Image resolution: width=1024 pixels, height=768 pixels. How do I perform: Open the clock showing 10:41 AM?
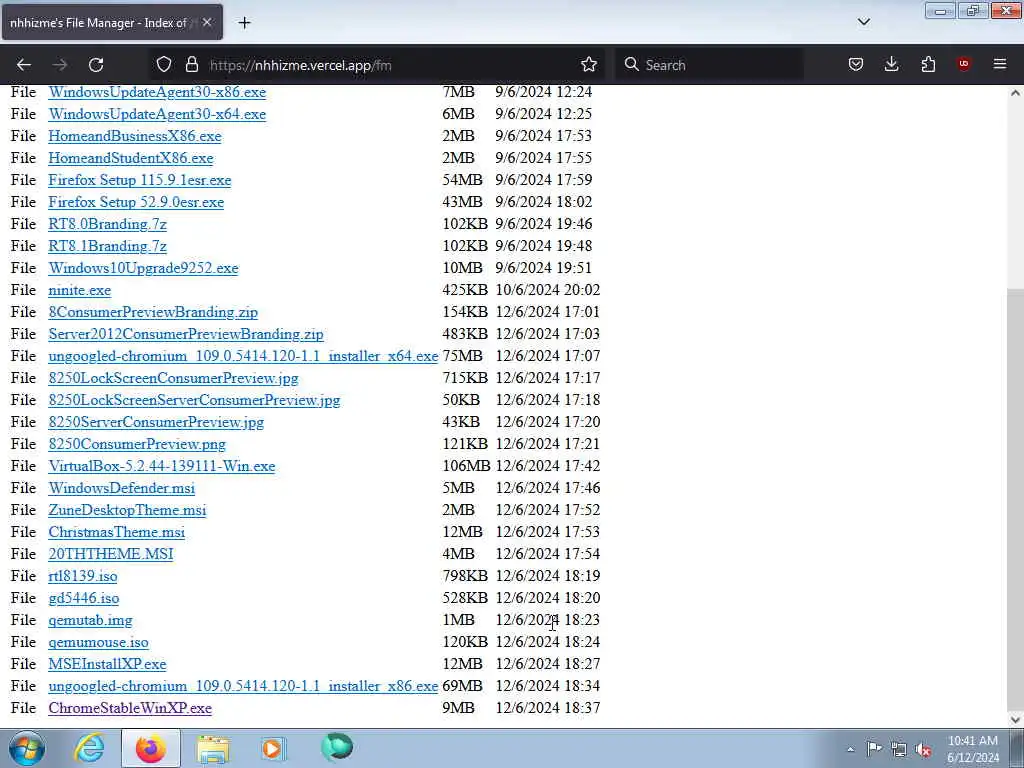[x=972, y=749]
